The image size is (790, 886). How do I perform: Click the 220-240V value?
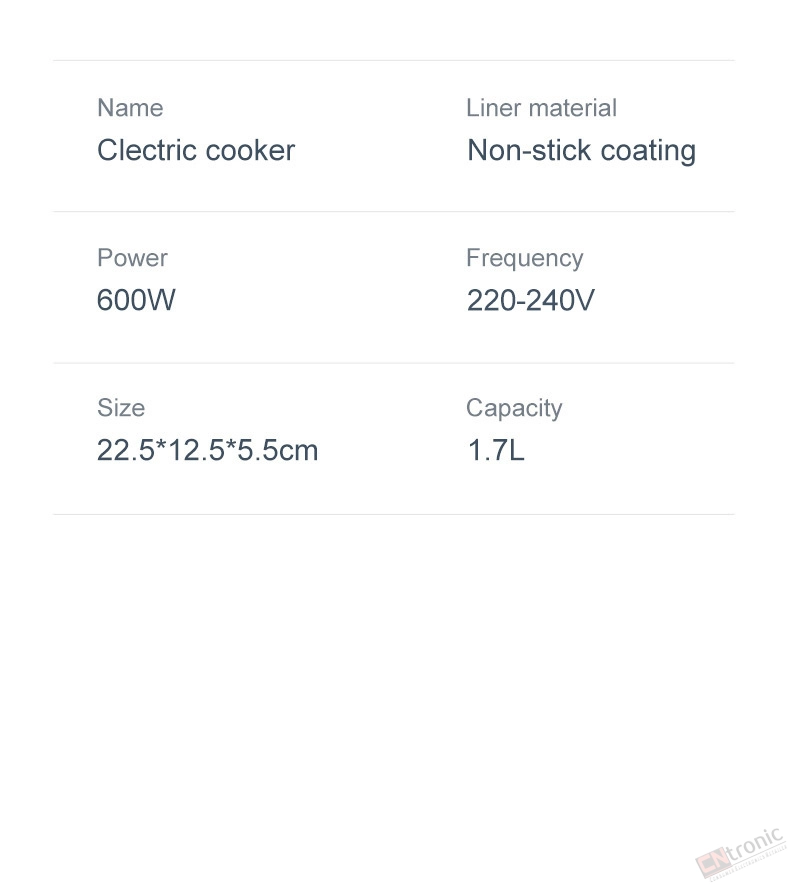pos(531,300)
